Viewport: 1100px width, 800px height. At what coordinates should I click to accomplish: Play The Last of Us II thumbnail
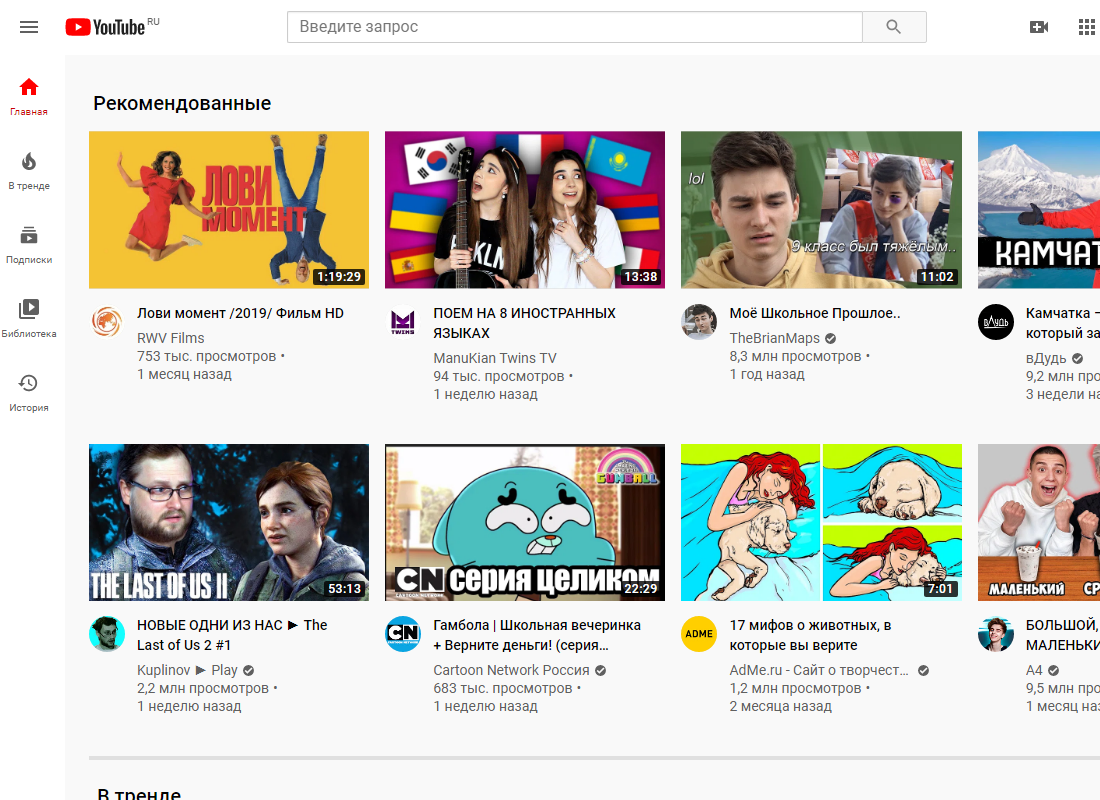tap(229, 522)
